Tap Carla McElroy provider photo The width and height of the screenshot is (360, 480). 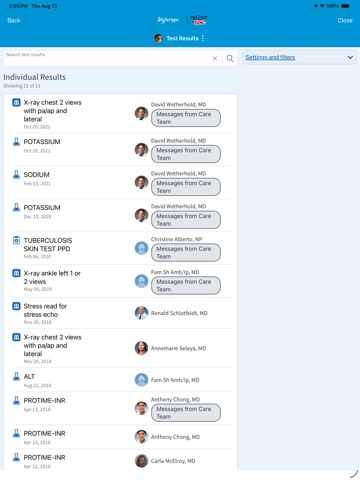pos(141,461)
